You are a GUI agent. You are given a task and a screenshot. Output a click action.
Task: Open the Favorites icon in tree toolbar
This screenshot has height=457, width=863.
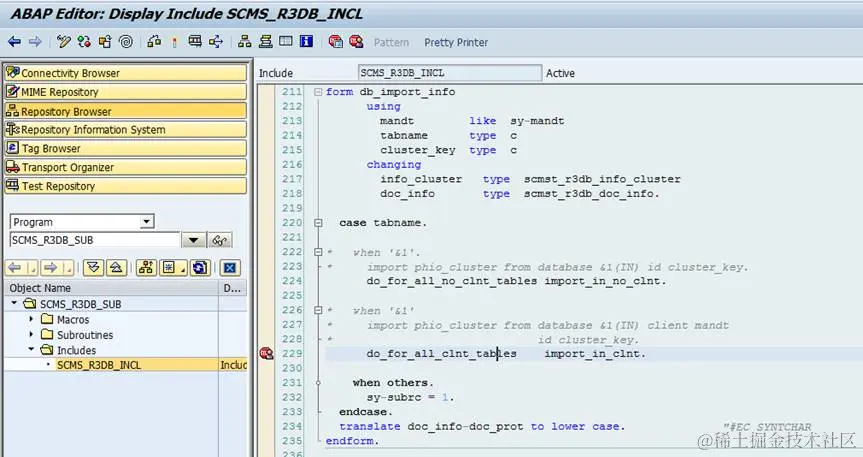click(173, 268)
